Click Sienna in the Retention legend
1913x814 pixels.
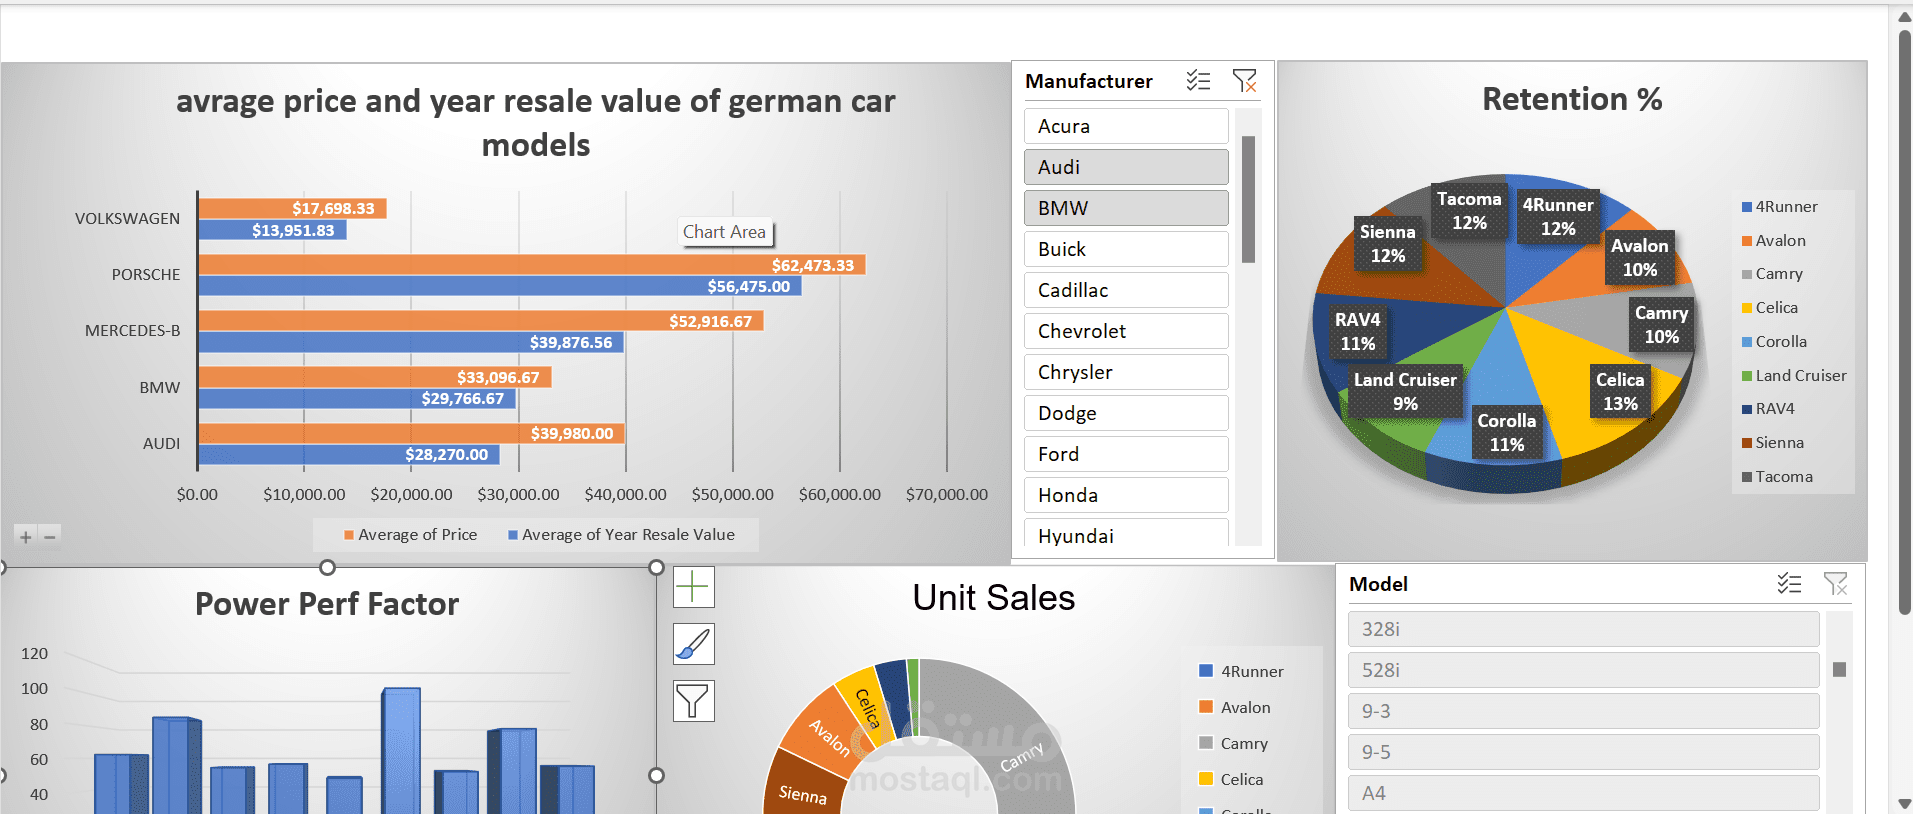pyautogui.click(x=1773, y=443)
